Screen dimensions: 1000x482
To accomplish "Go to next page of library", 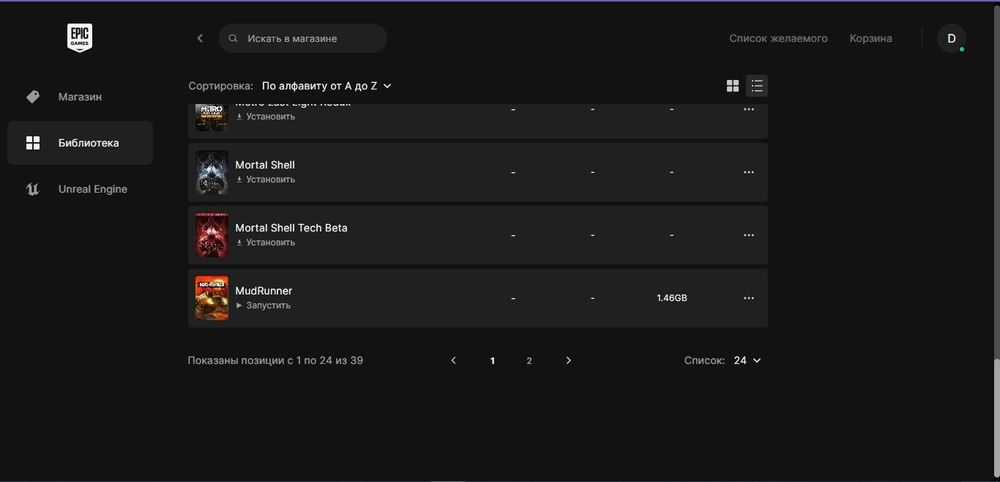I will [x=568, y=360].
